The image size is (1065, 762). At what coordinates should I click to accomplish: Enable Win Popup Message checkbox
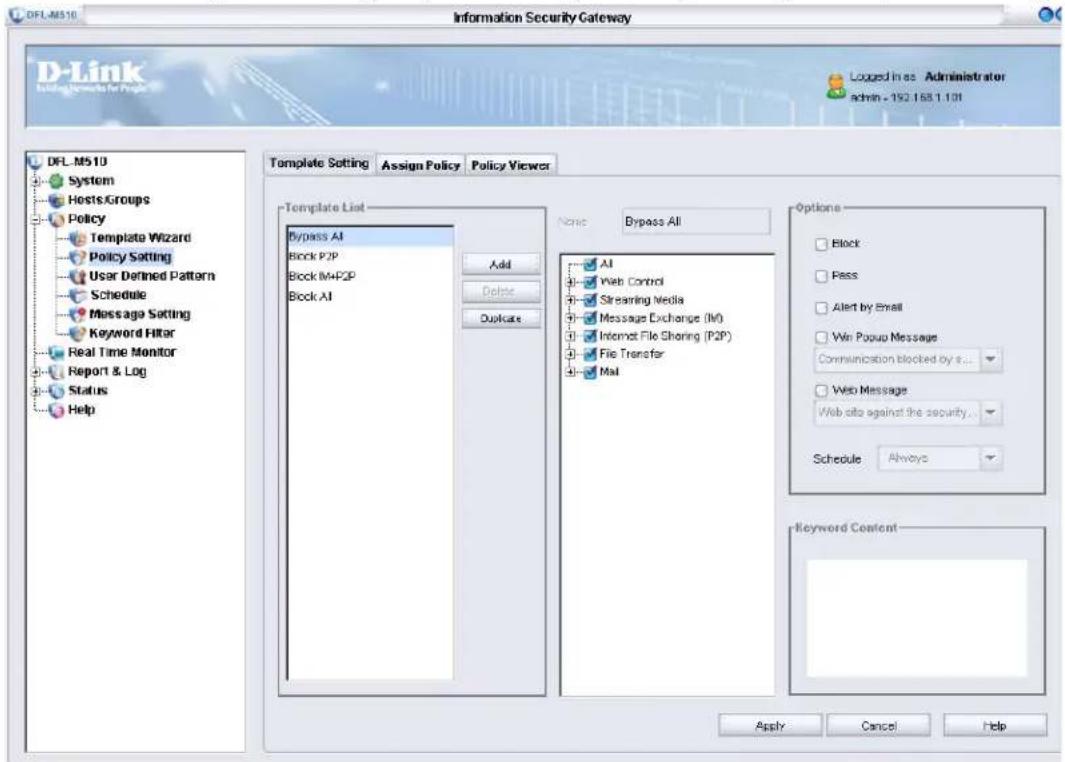point(821,338)
